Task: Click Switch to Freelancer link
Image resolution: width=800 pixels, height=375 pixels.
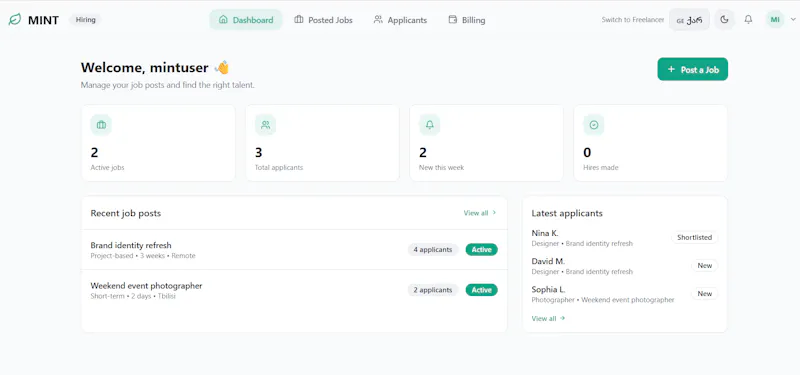Action: (633, 20)
